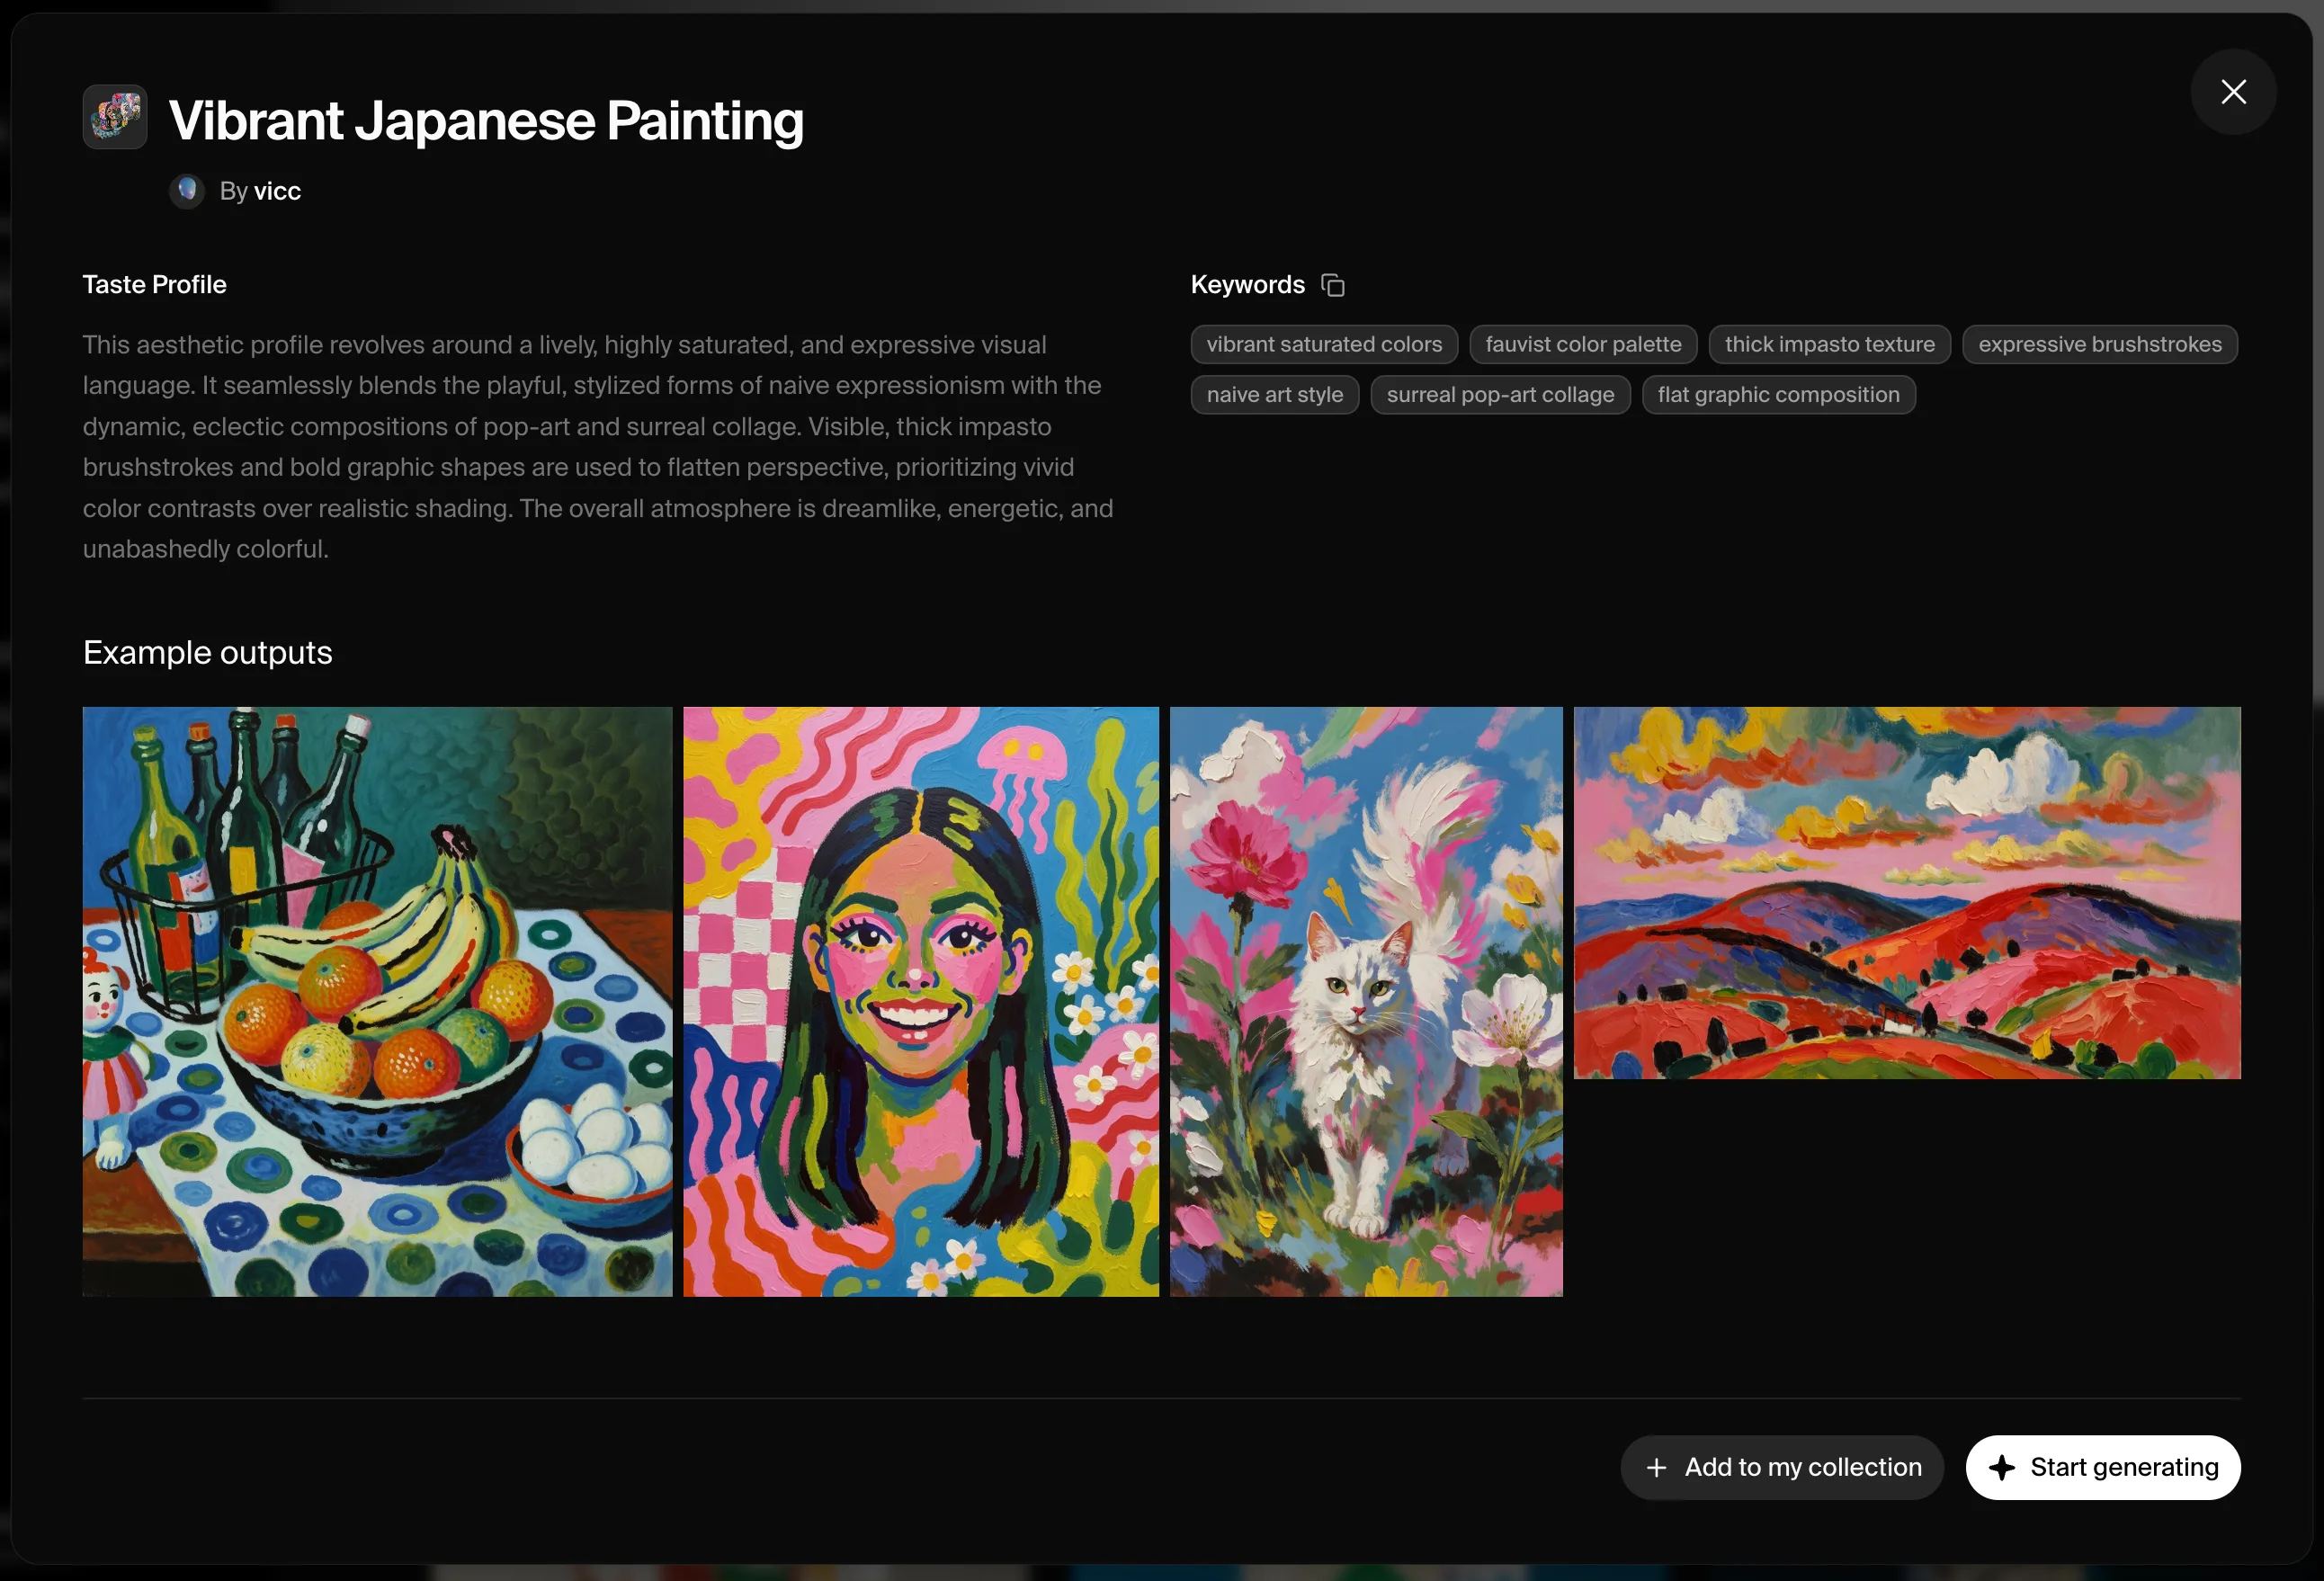
Task: Close the Vibrant Japanese Painting dialog
Action: click(2233, 92)
